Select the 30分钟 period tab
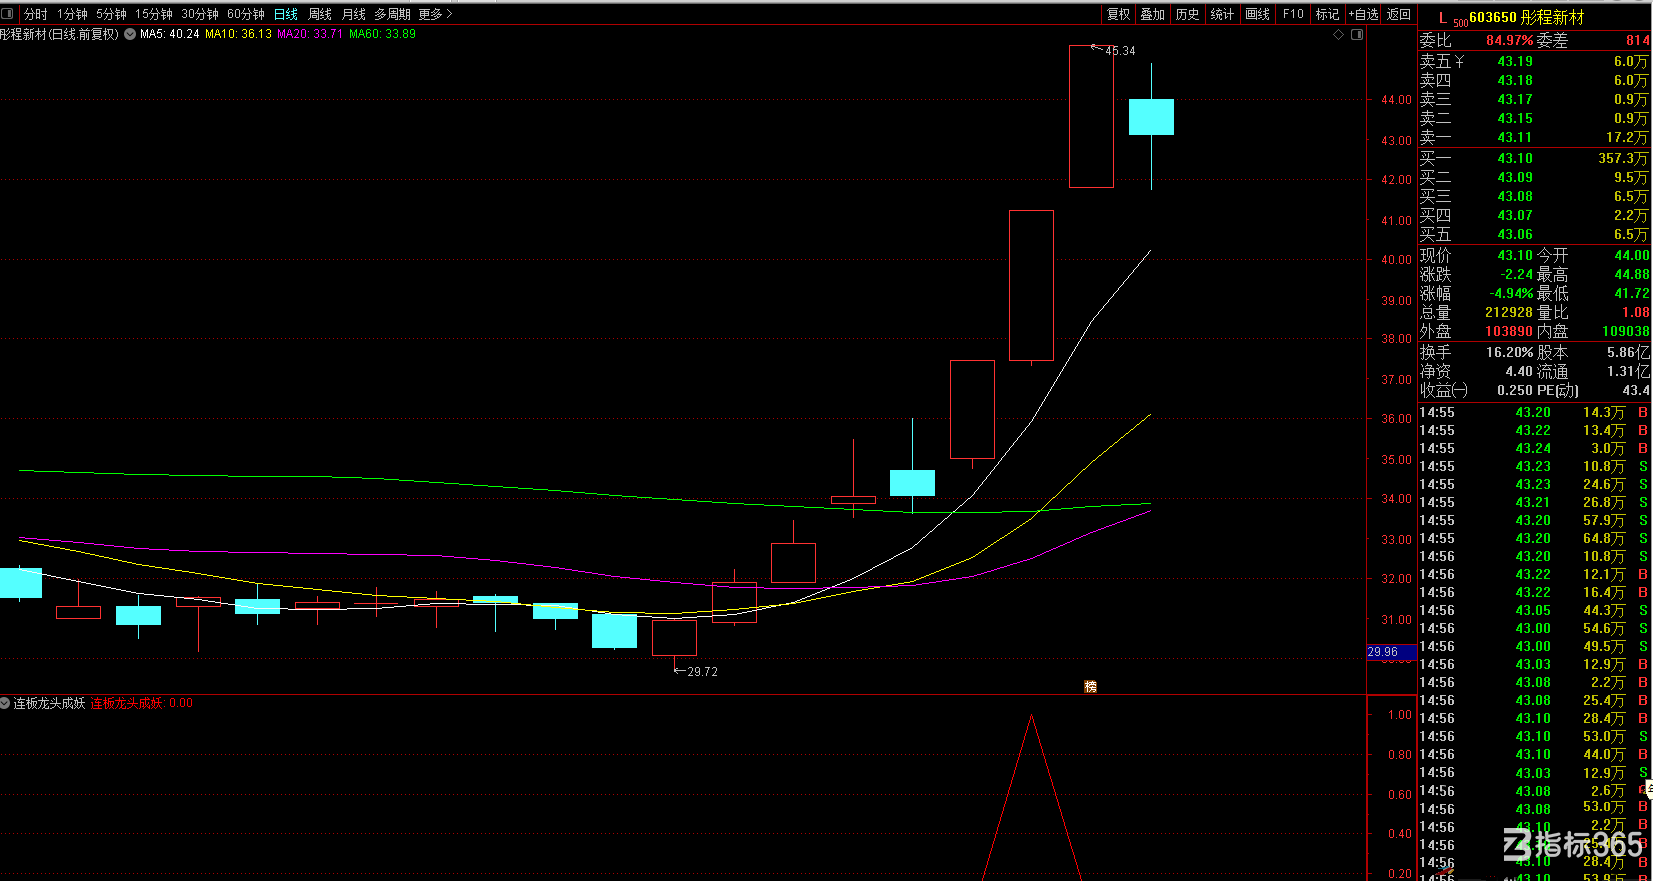 point(200,14)
